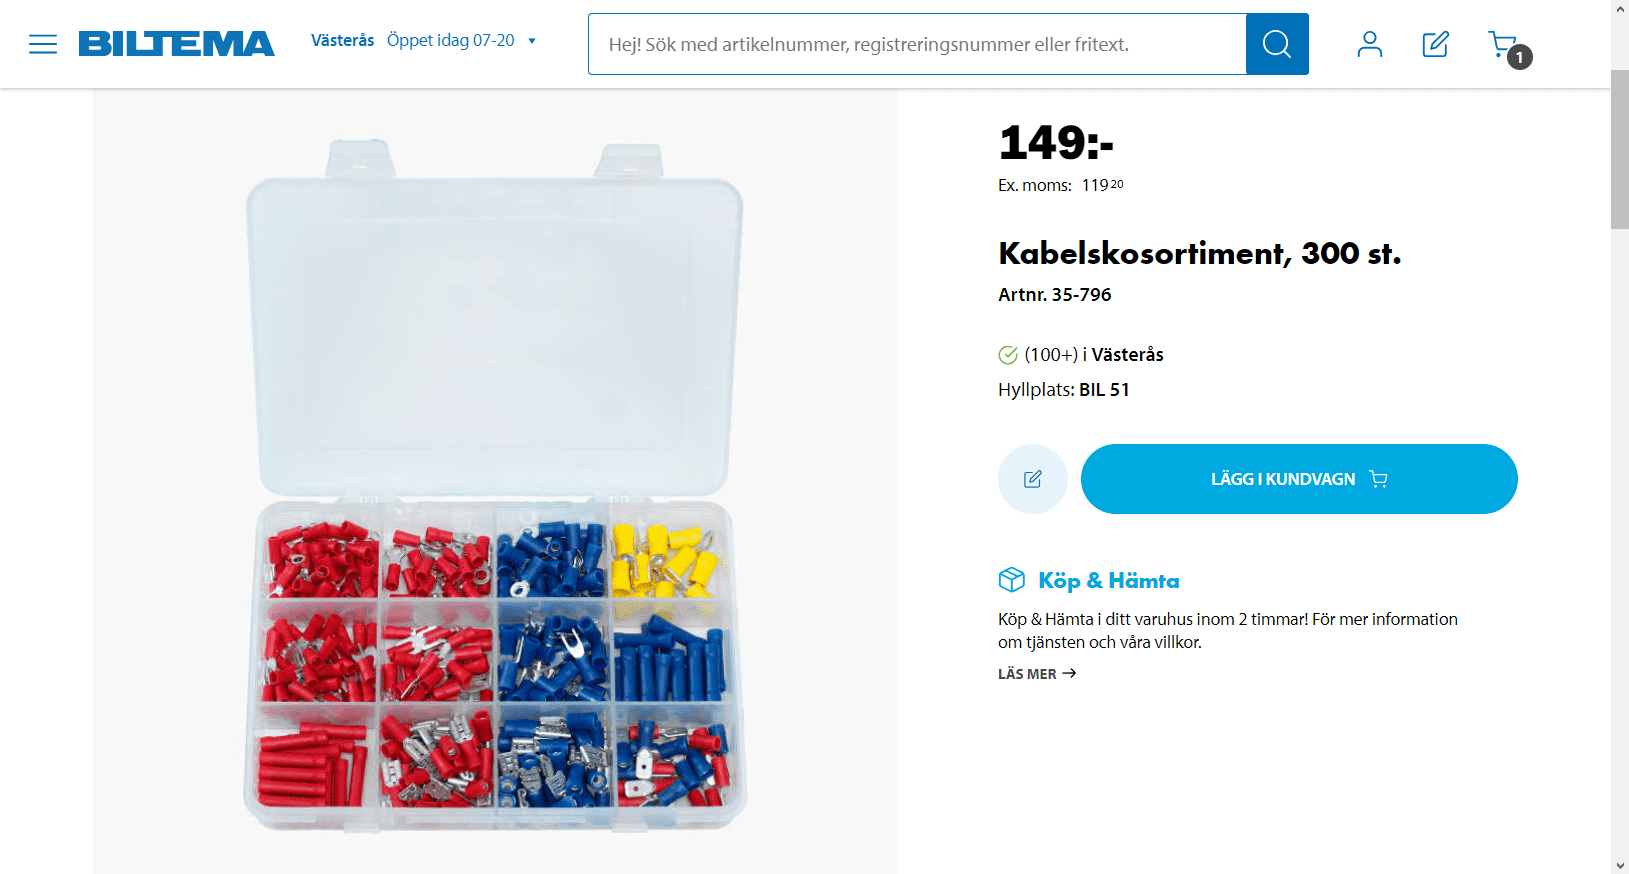Click the scrollbar down arrow

click(1620, 865)
